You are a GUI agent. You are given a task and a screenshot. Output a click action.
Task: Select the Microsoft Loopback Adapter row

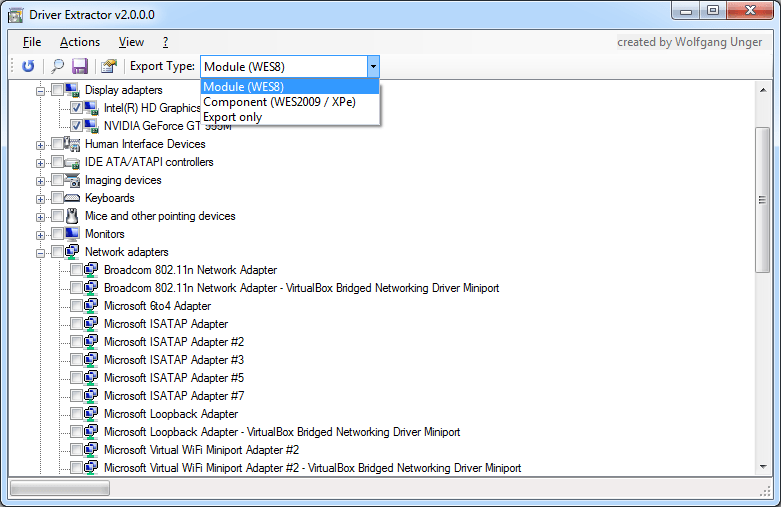171,414
